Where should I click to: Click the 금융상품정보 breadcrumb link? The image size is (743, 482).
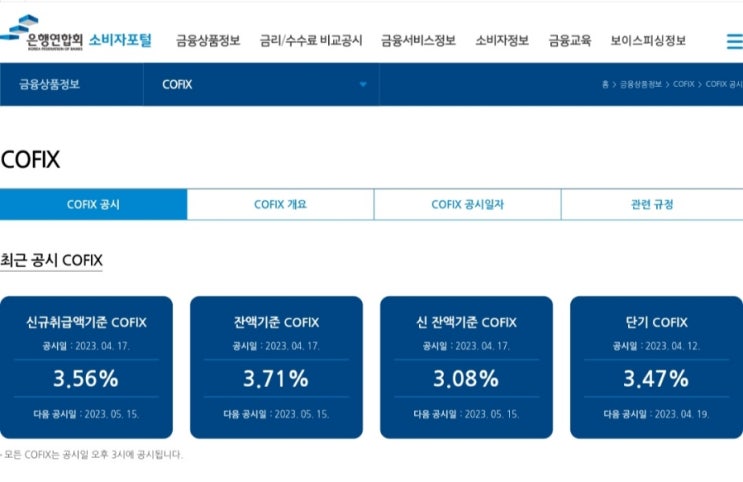click(641, 84)
